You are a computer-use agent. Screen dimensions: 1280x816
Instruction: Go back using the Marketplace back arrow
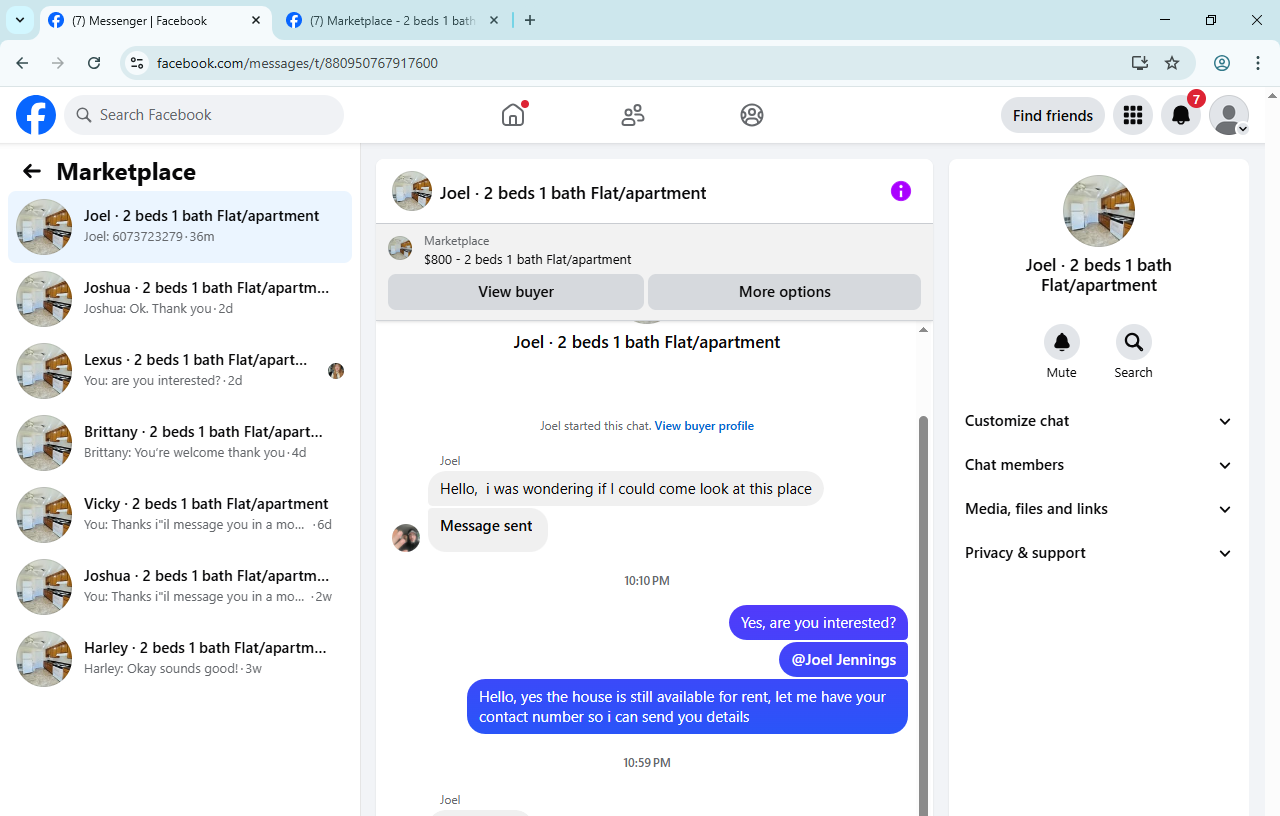[x=32, y=172]
